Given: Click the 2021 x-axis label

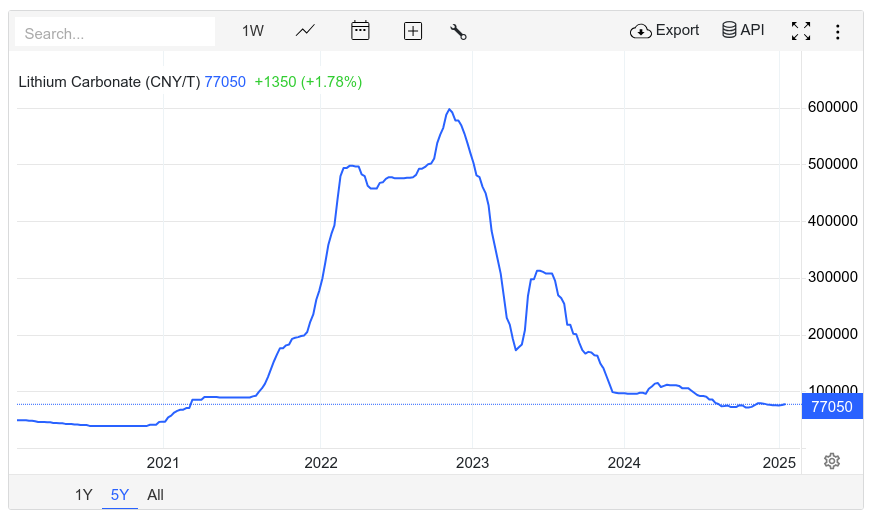Looking at the screenshot, I should 163,463.
